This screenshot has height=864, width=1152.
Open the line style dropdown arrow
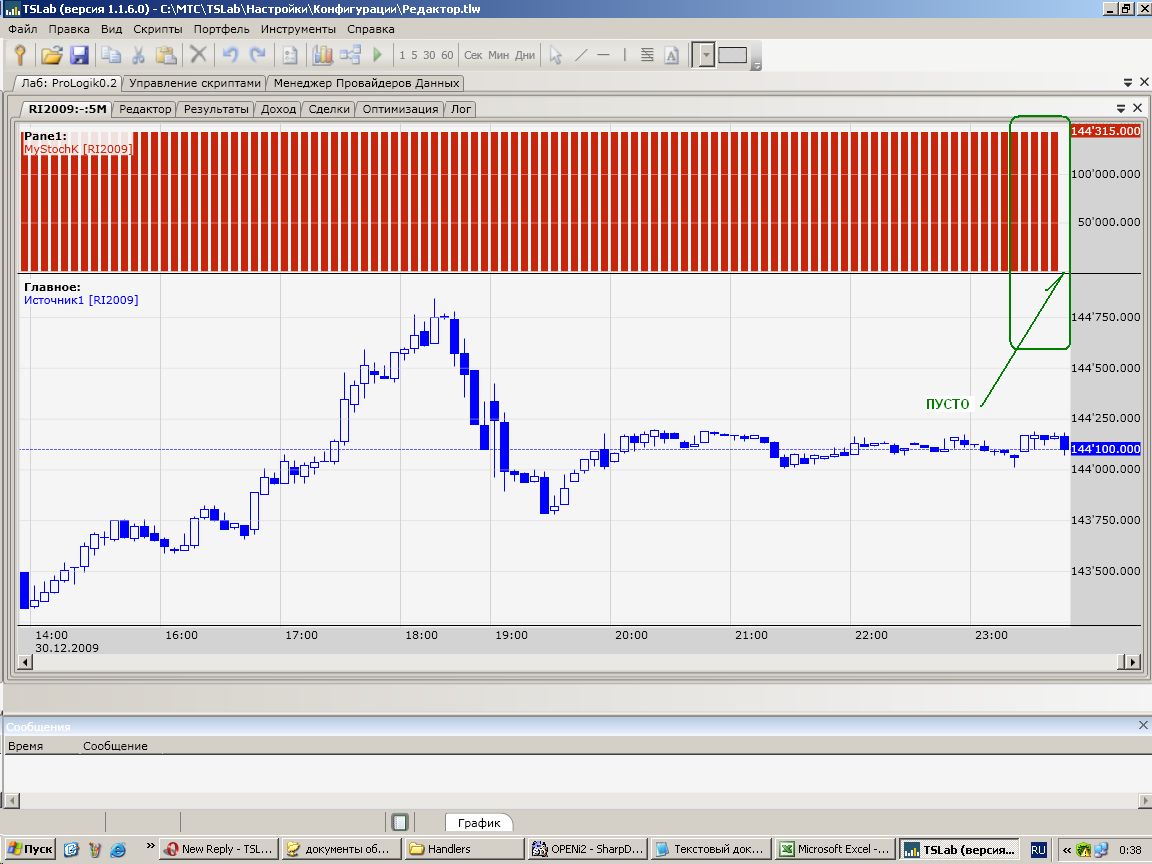click(x=705, y=55)
